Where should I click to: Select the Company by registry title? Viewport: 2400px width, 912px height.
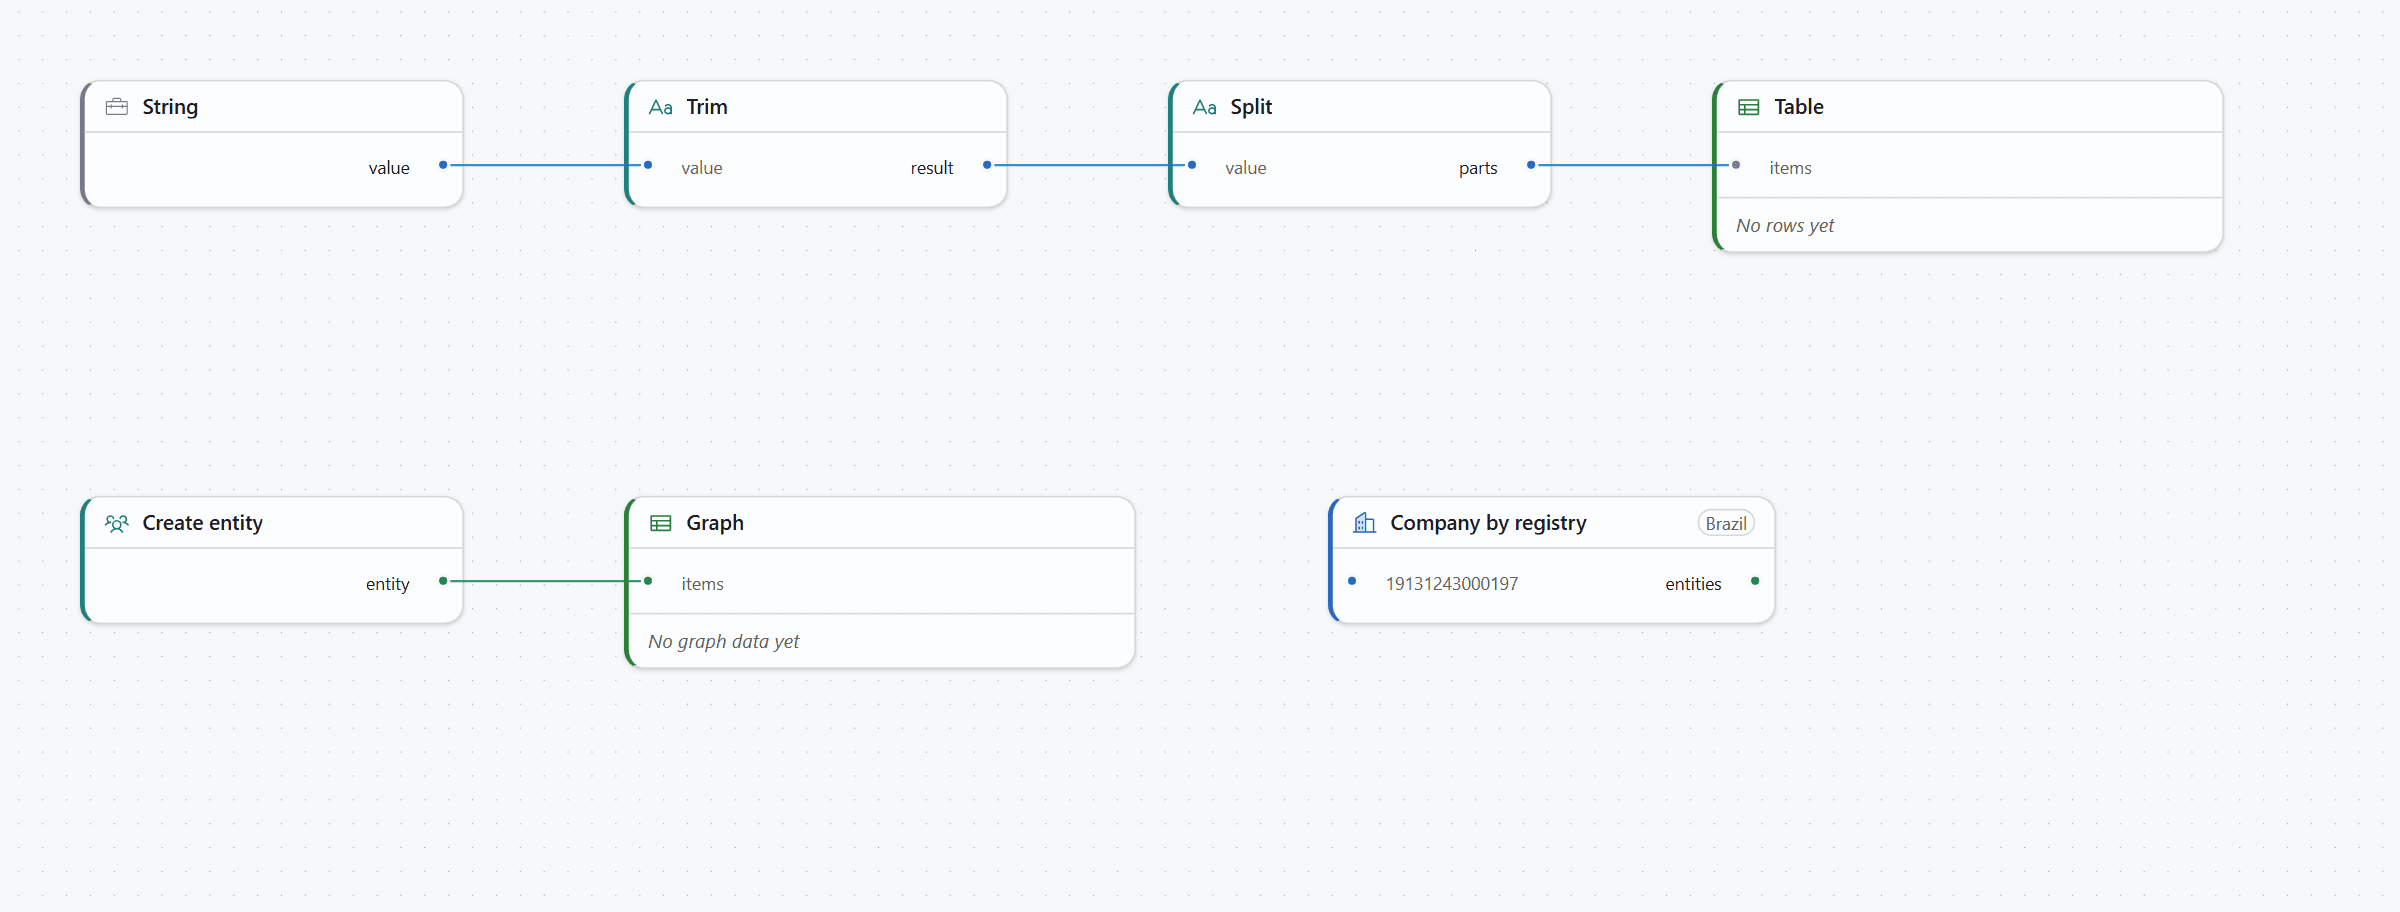1489,523
